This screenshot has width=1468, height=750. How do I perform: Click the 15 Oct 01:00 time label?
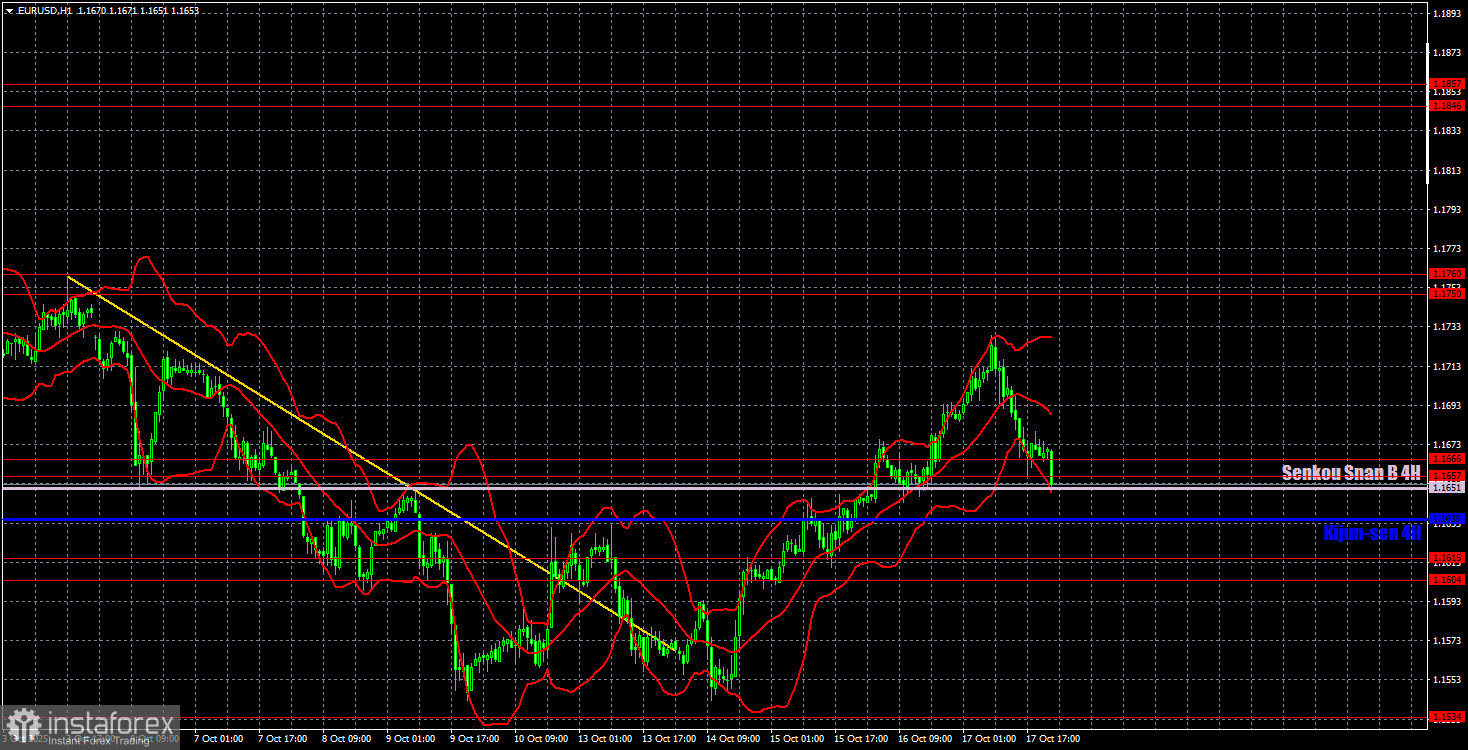tap(797, 739)
